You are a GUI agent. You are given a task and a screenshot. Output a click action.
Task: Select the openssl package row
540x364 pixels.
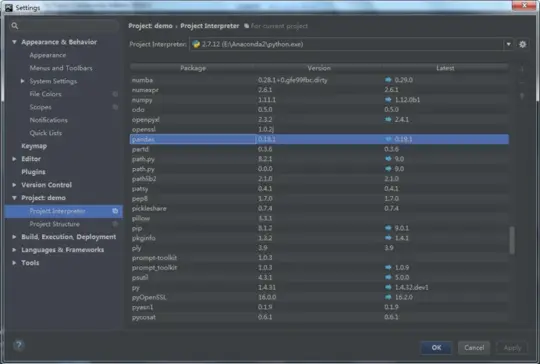point(319,129)
